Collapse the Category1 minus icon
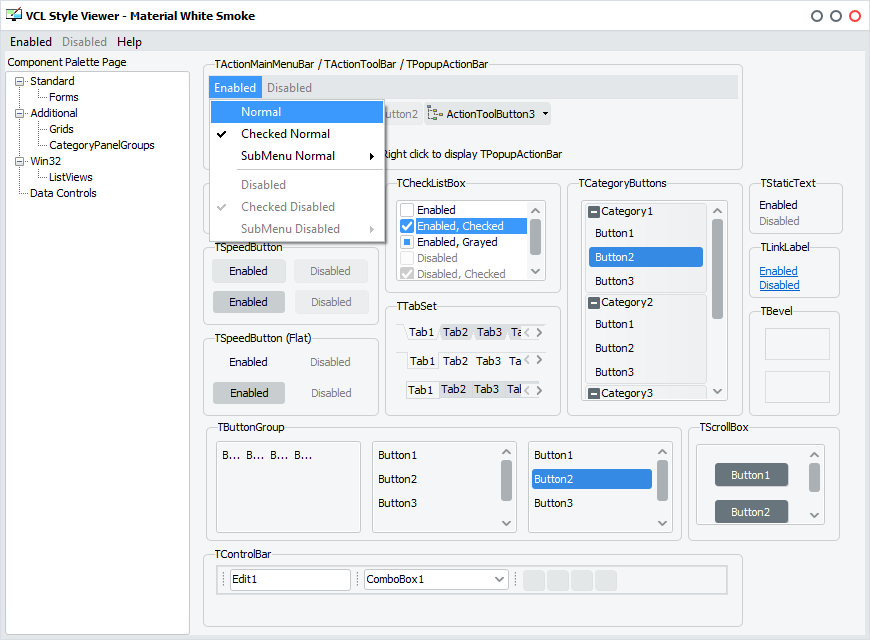This screenshot has height=640, width=870. point(594,211)
